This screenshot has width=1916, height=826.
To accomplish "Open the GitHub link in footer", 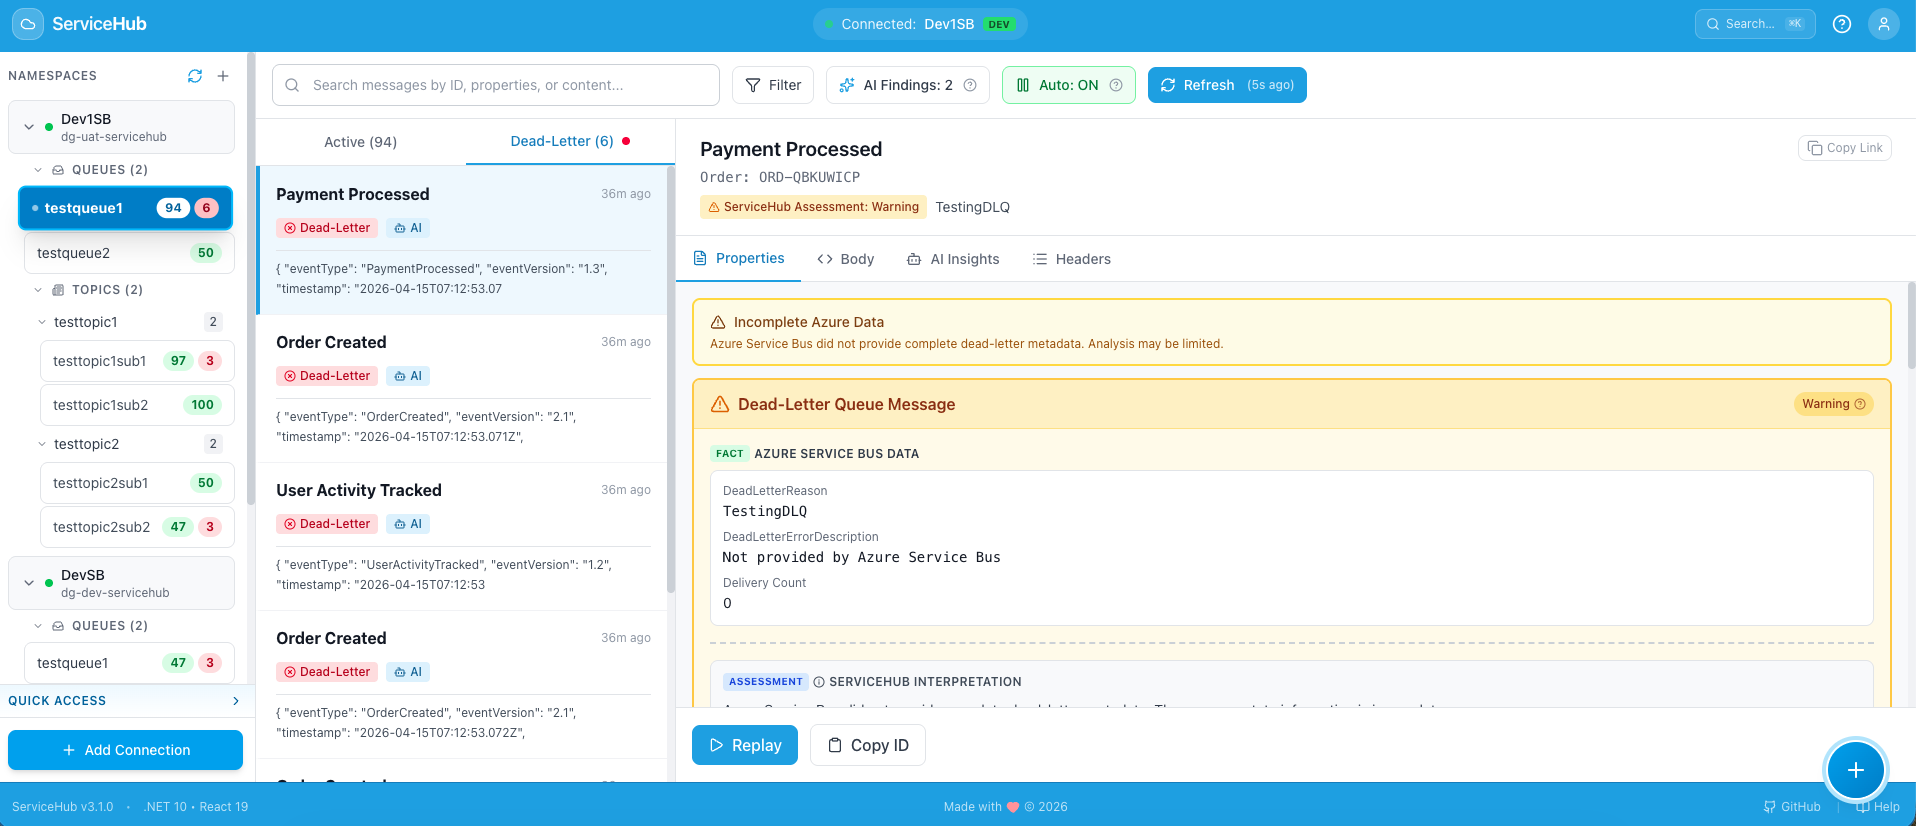I will coord(1792,807).
